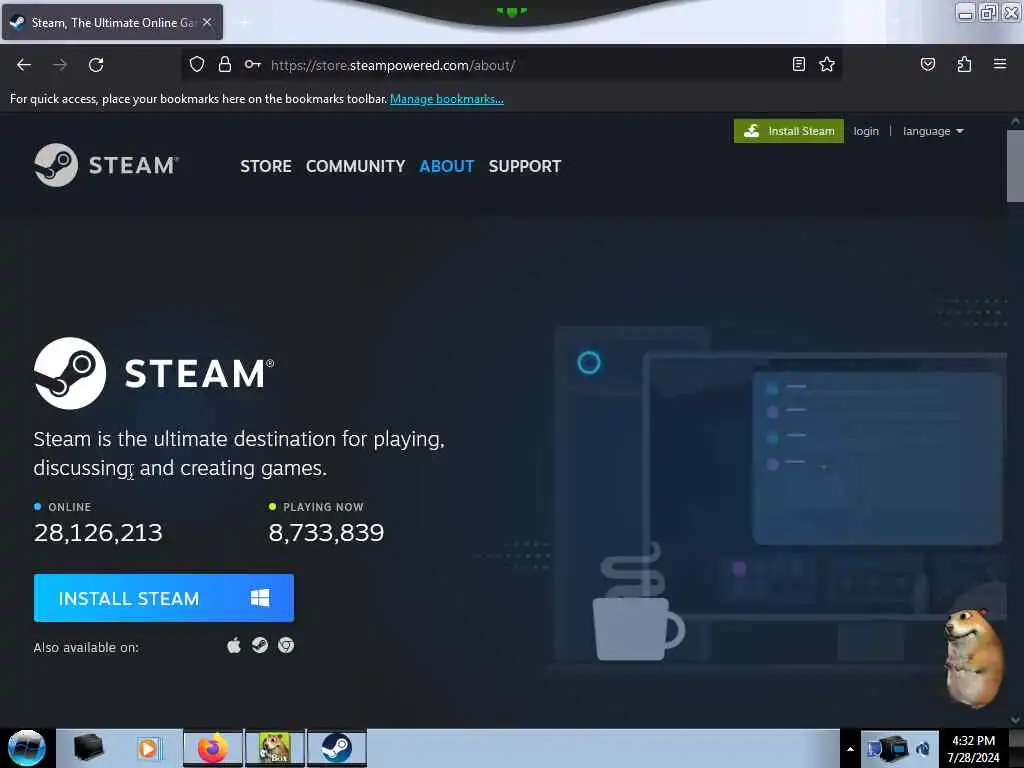Open the COMMUNITY menu
Image resolution: width=1024 pixels, height=768 pixels.
355,167
